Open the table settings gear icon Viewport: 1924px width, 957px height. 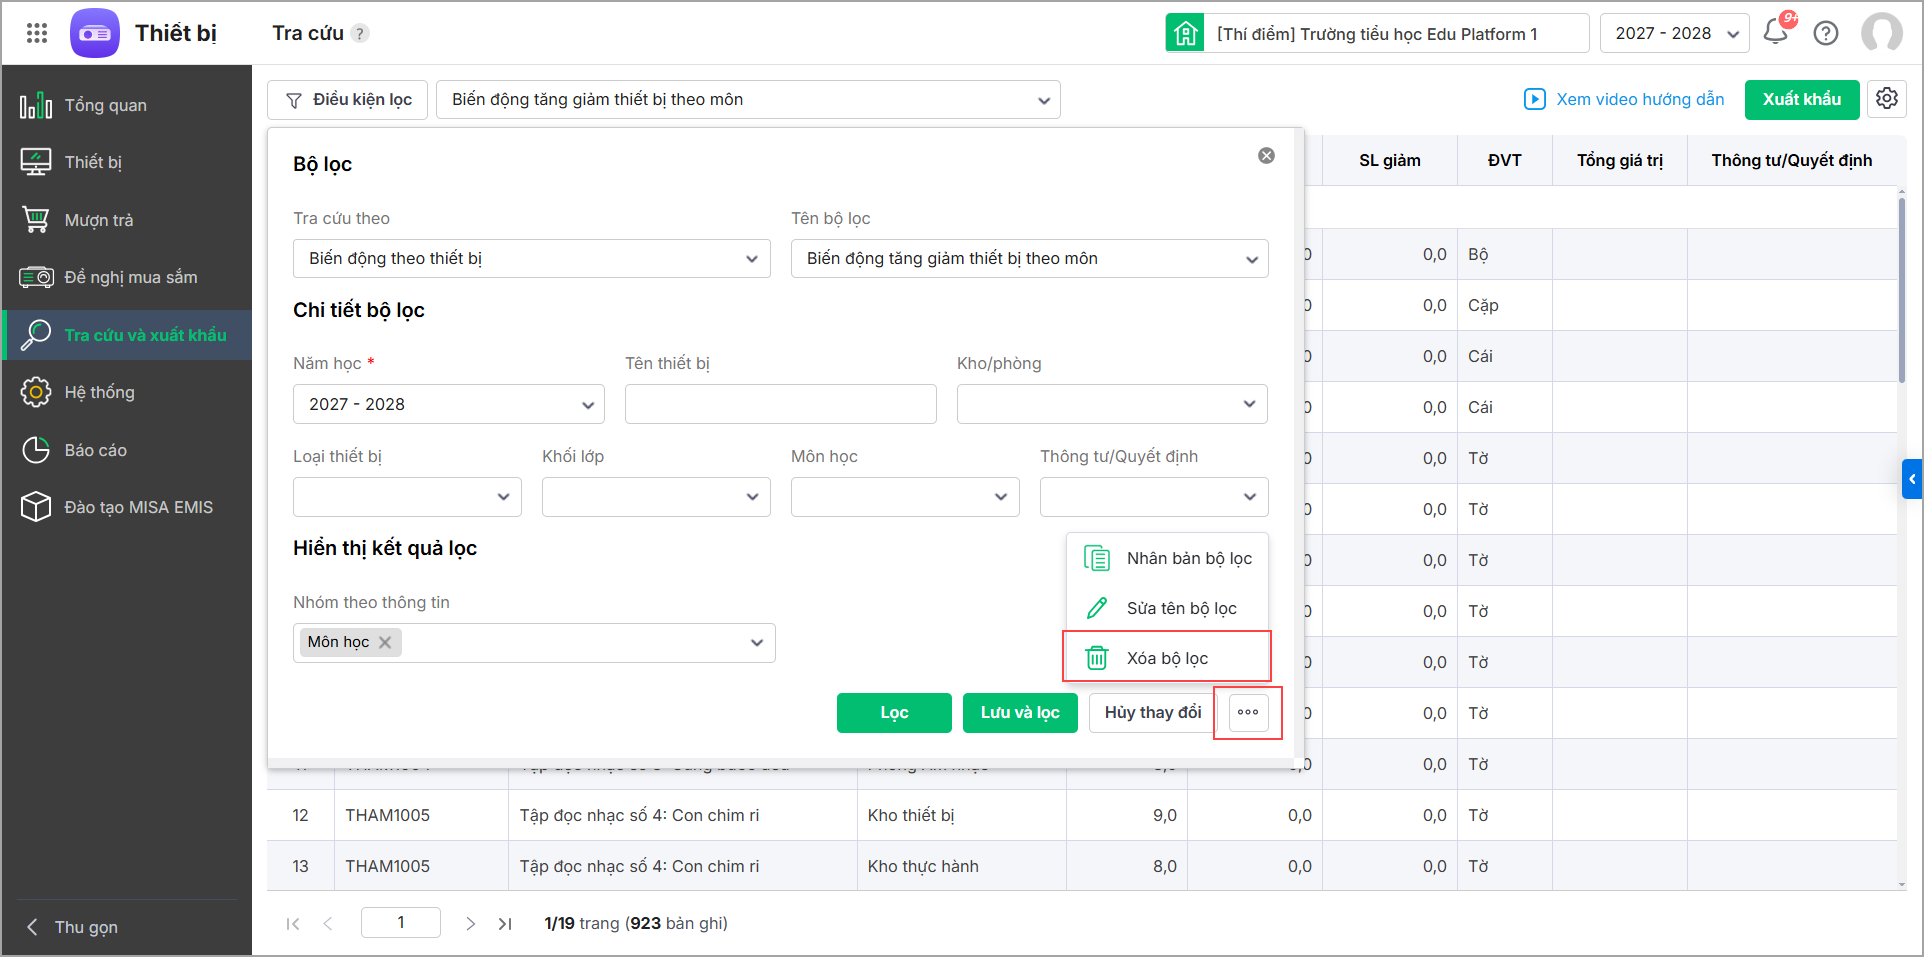(1887, 99)
